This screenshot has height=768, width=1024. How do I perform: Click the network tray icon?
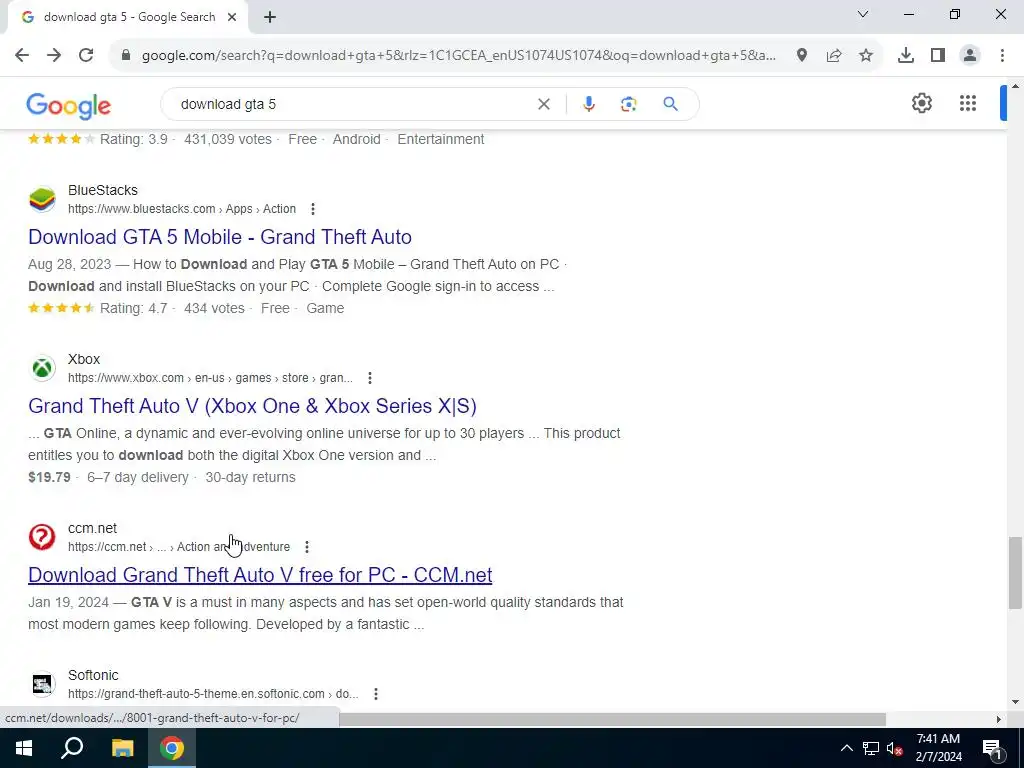tap(871, 748)
